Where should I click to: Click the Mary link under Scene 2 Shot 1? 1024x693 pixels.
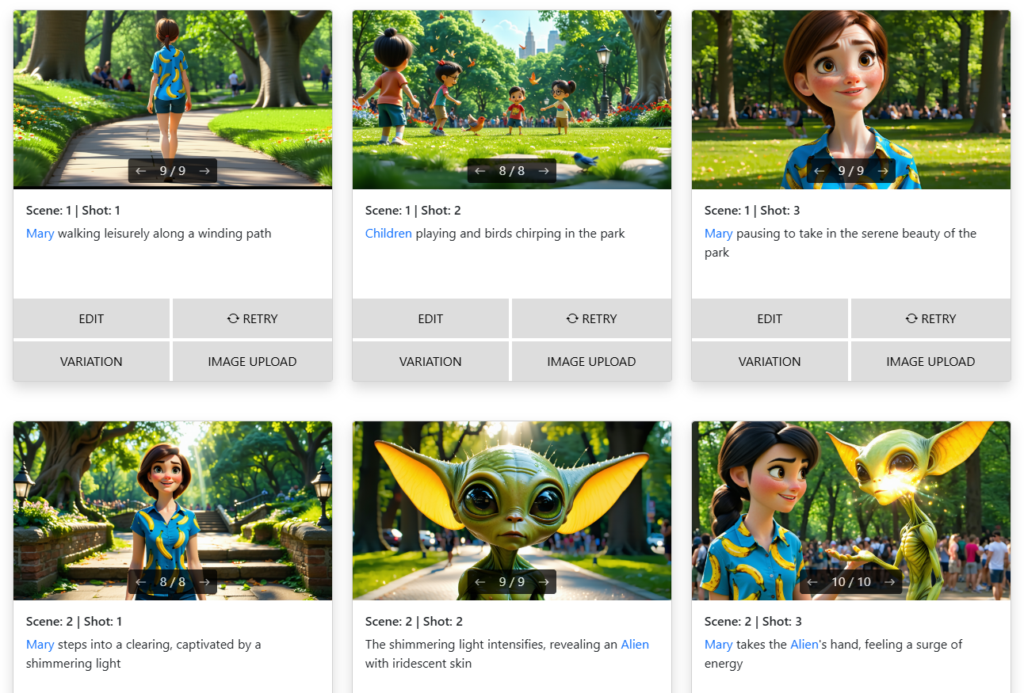click(39, 644)
